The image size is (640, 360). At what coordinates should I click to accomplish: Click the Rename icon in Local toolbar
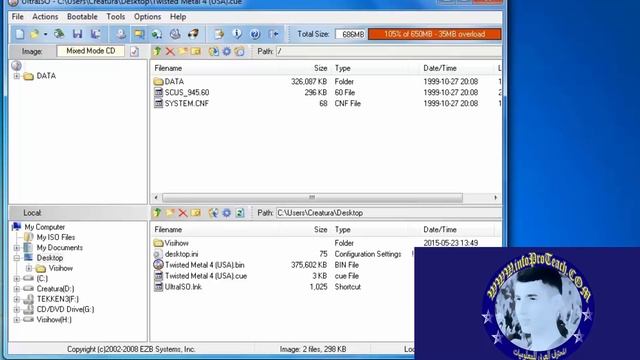(x=196, y=213)
